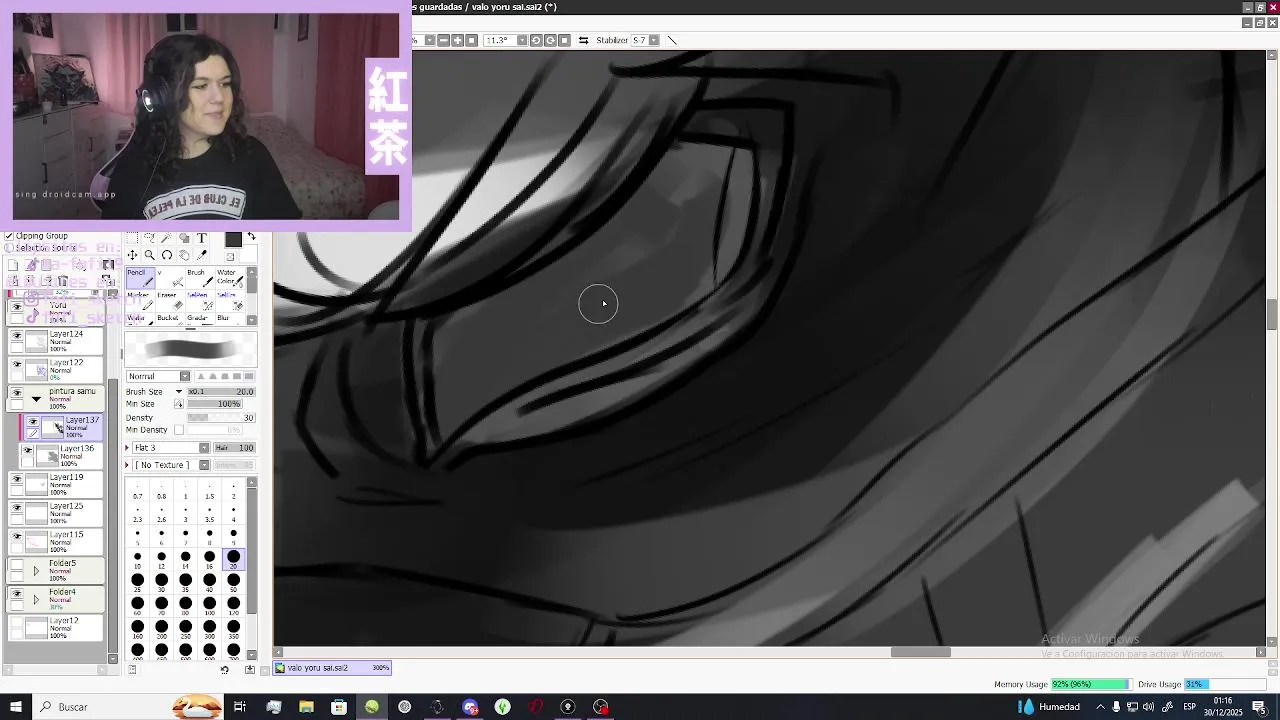The image size is (1280, 720).
Task: Open Brush Size multiplier dropdown arrow
Action: point(179,392)
